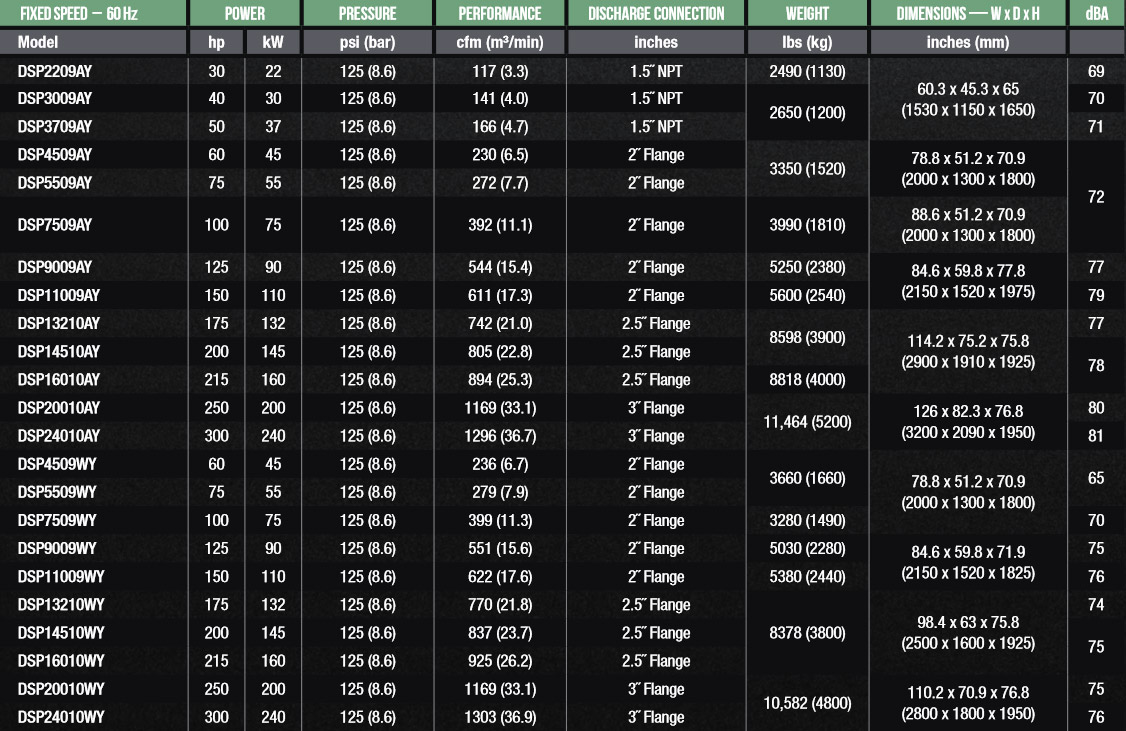Click the 11,464 (5200) weight cell
The width and height of the screenshot is (1126, 731).
click(x=807, y=422)
